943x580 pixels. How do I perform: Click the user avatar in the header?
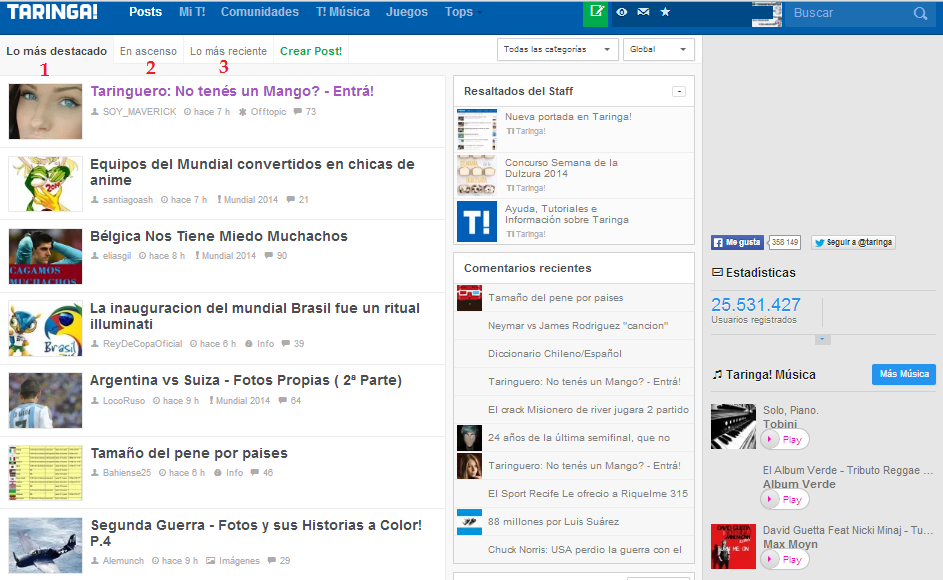point(767,14)
